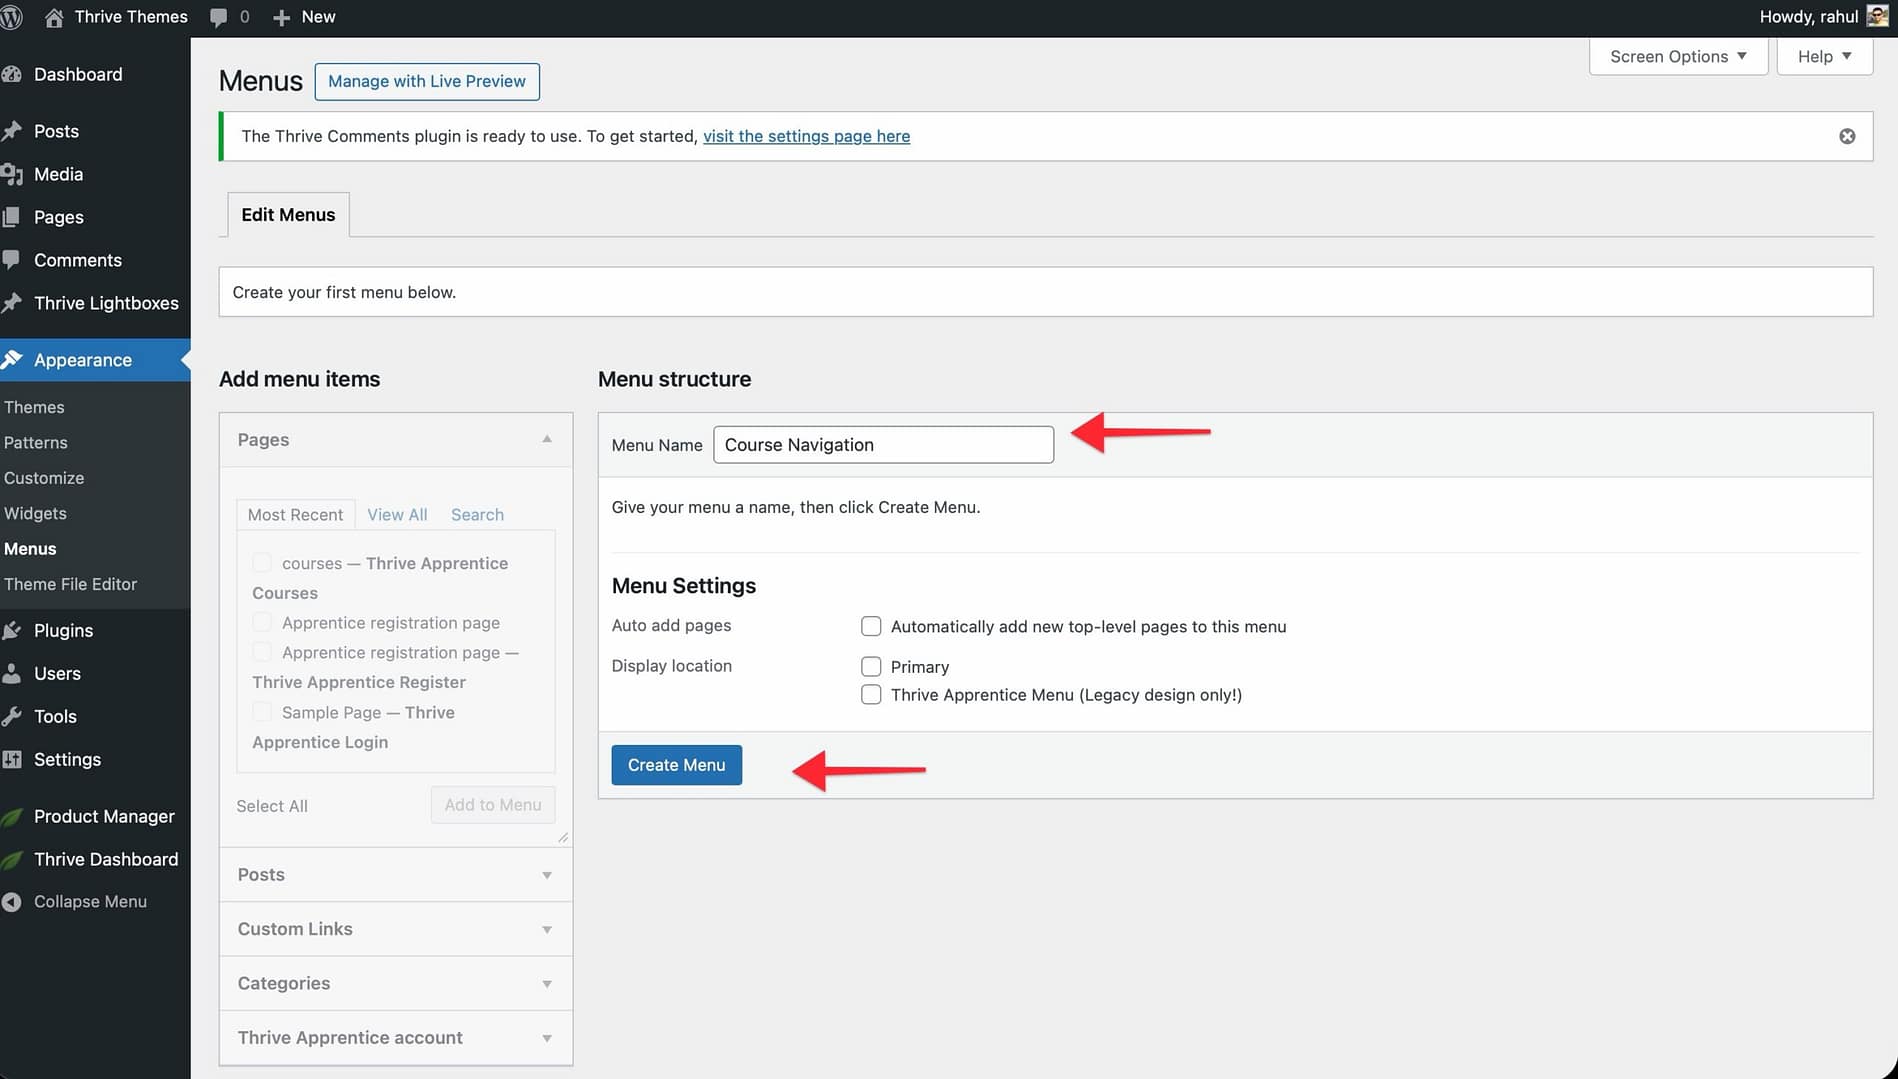The height and width of the screenshot is (1079, 1898).
Task: Open the Screen Options dropdown
Action: (x=1677, y=56)
